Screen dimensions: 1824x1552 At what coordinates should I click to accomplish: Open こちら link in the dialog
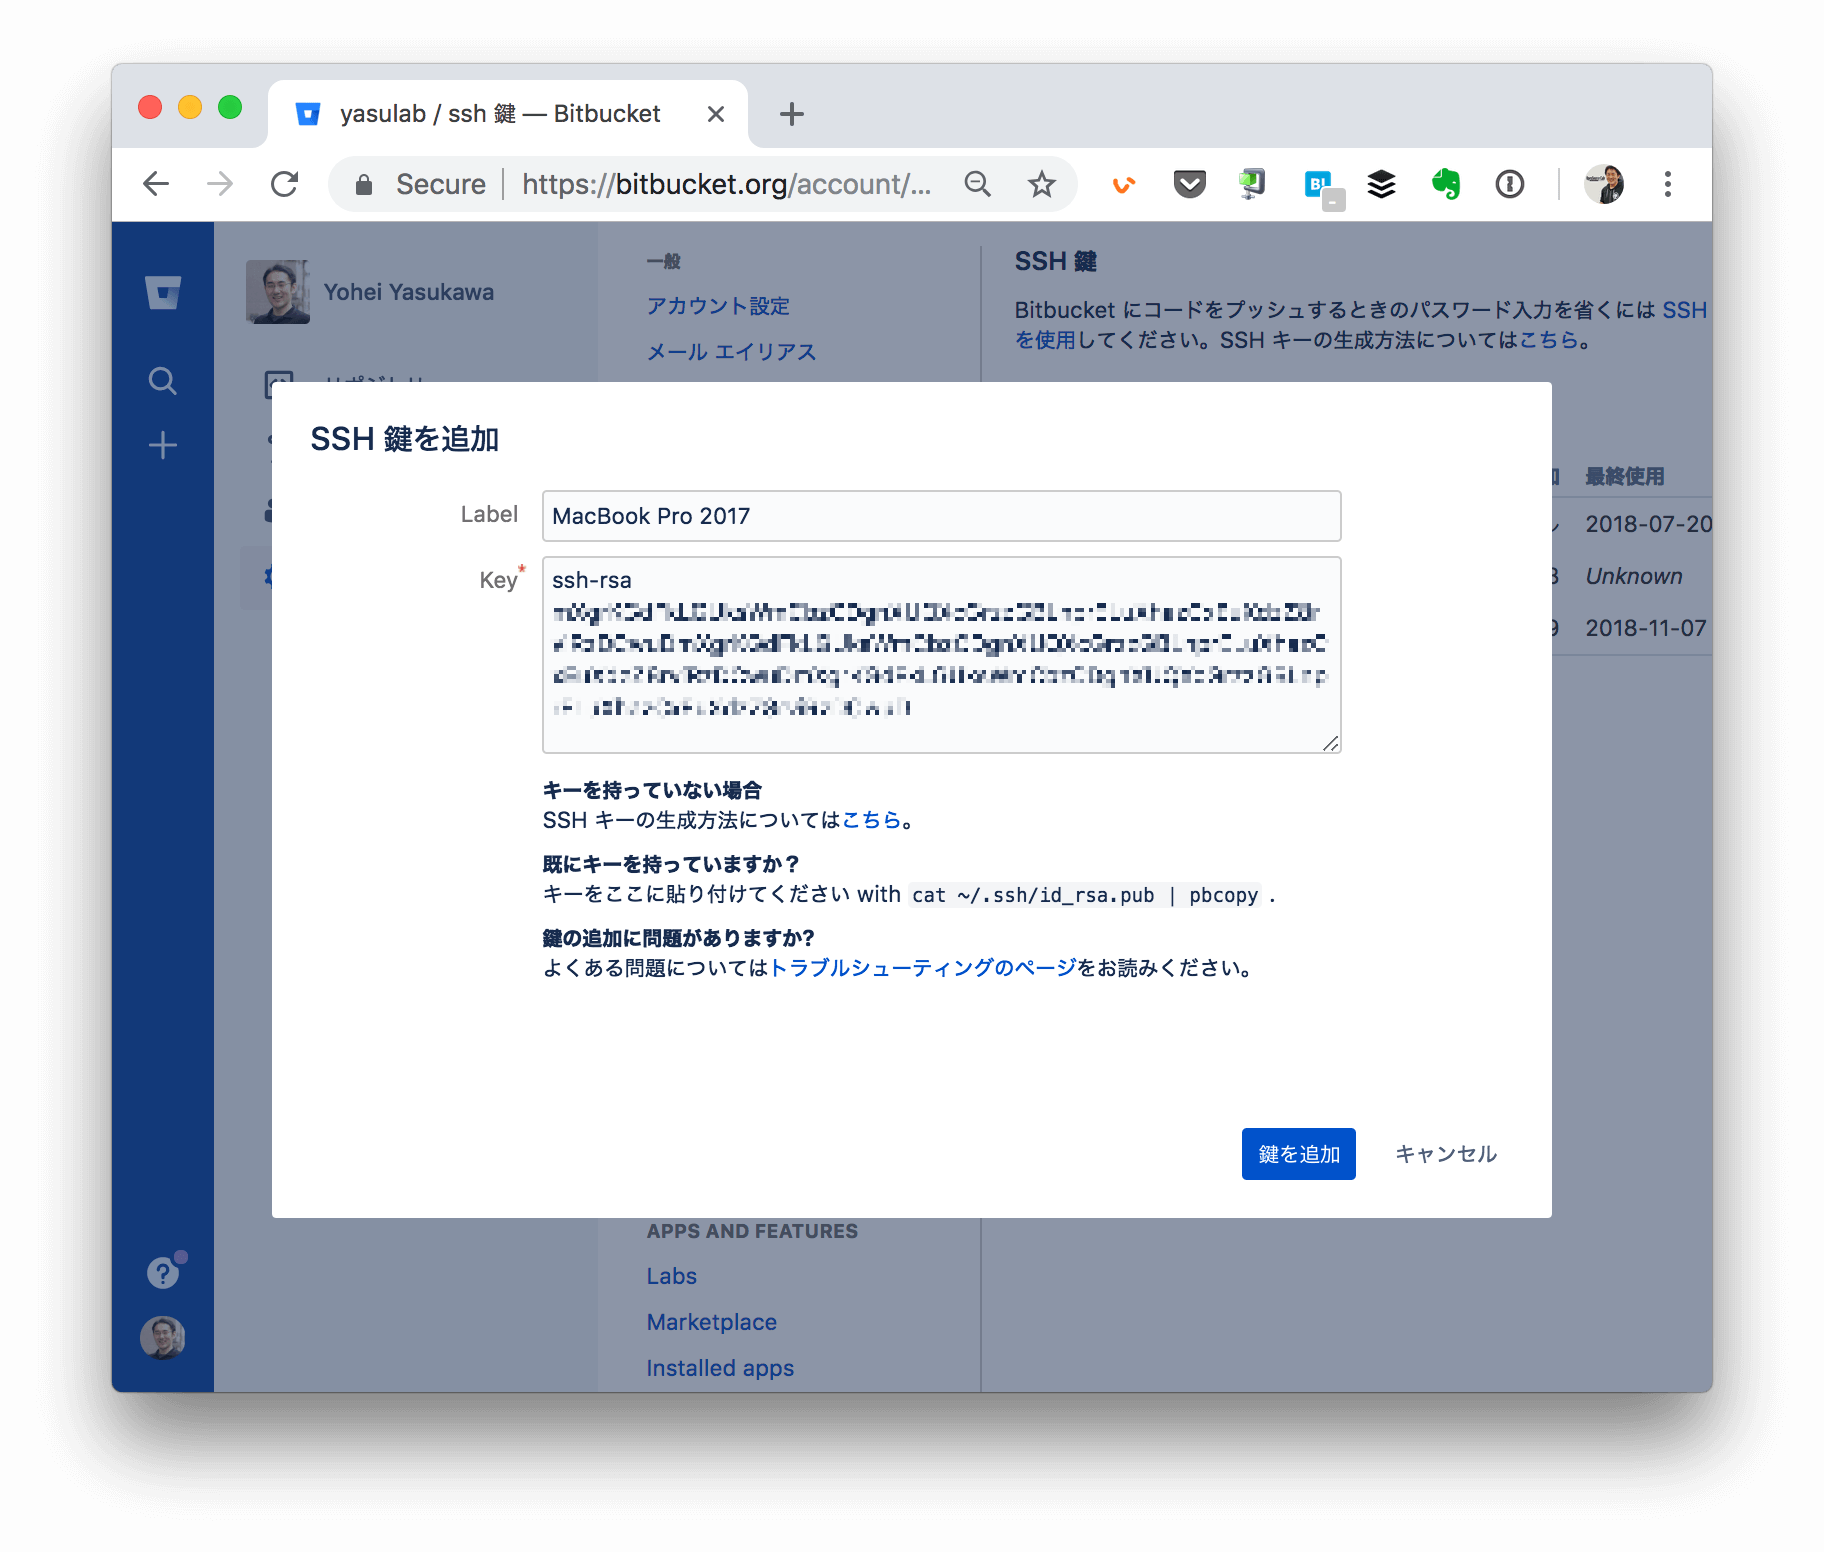pos(872,820)
